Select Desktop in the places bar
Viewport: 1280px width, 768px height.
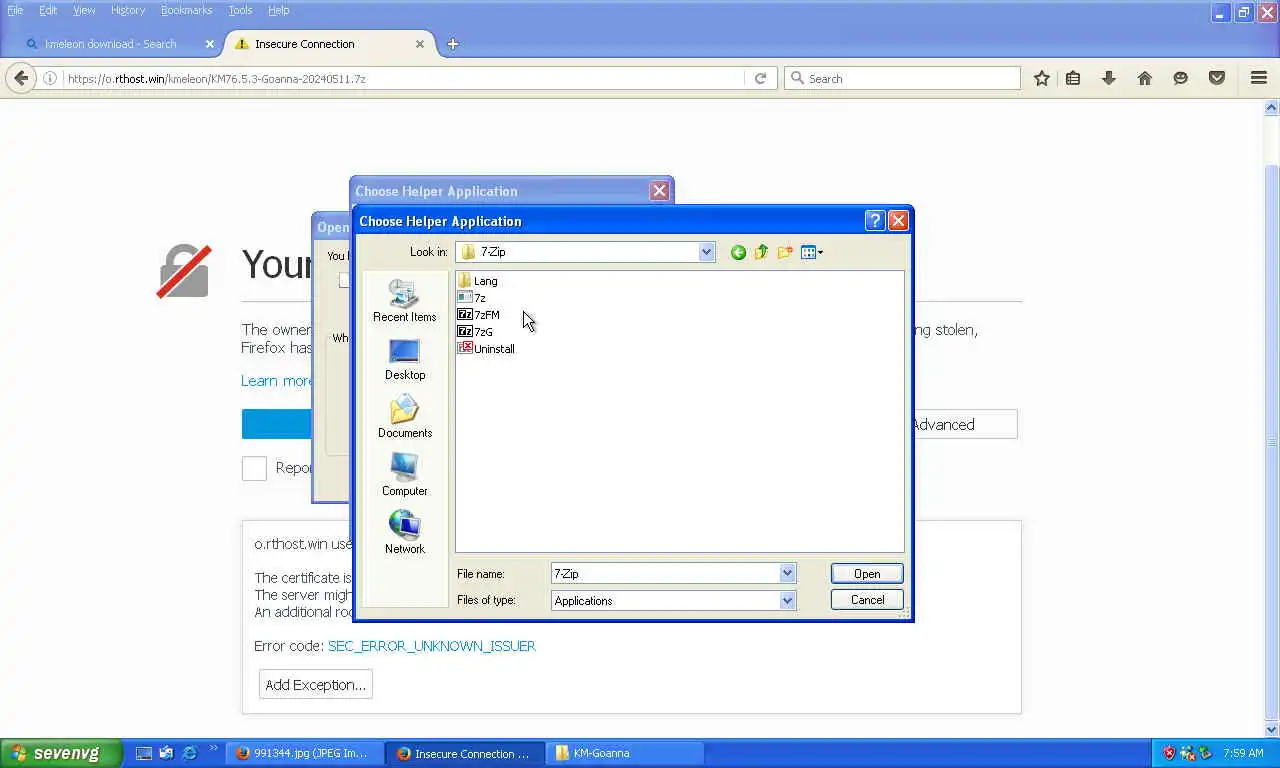[404, 359]
